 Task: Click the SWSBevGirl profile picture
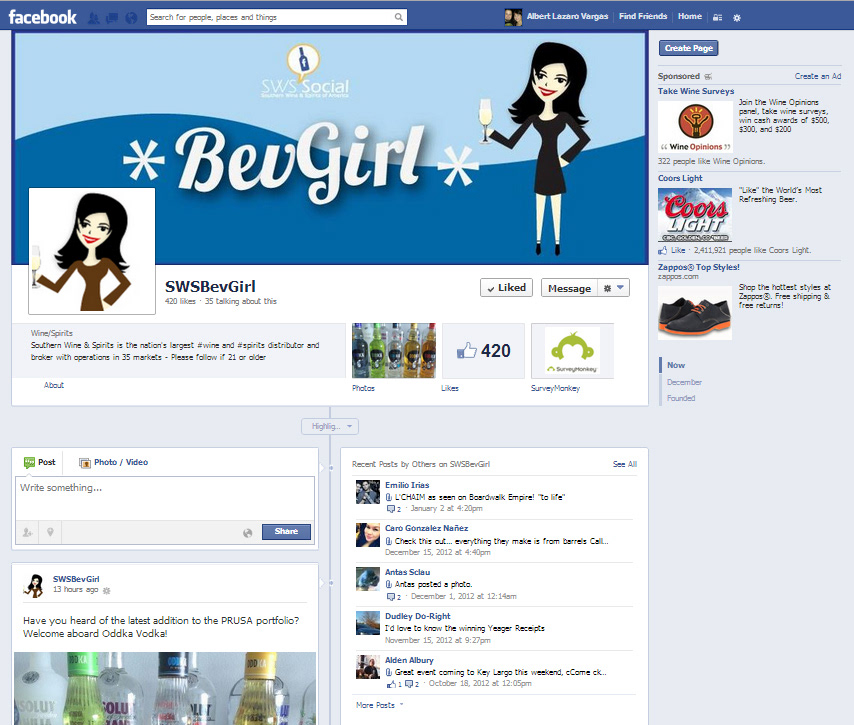[92, 251]
